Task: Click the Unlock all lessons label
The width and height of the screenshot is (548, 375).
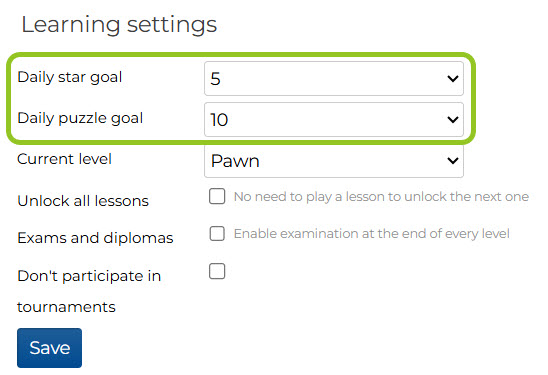Action: (83, 201)
